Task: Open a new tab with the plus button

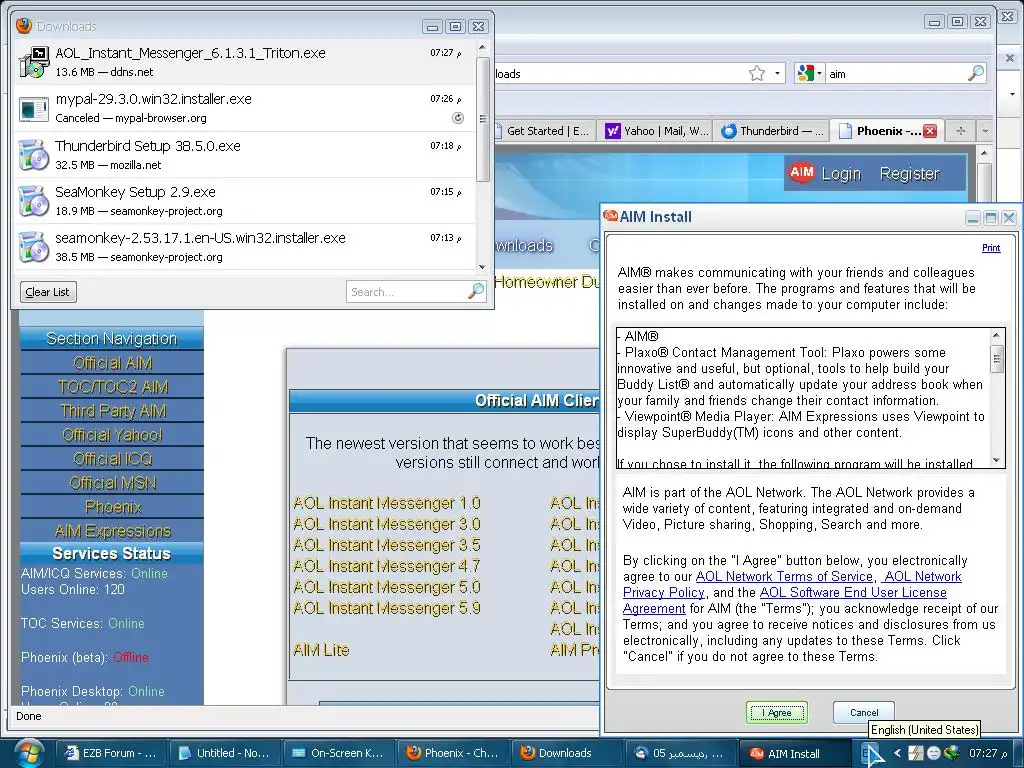Action: [x=960, y=131]
